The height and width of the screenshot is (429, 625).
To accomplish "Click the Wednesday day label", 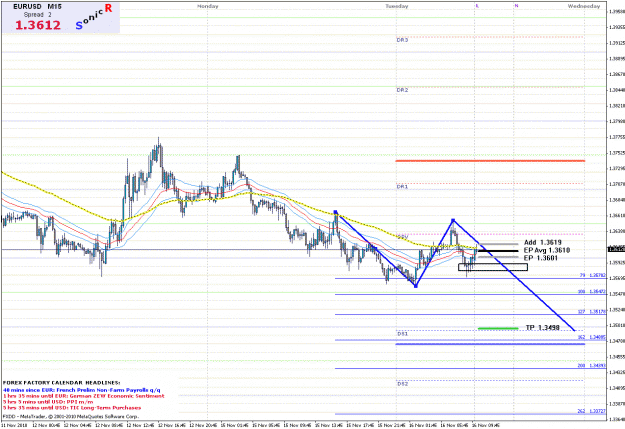I will [x=584, y=6].
